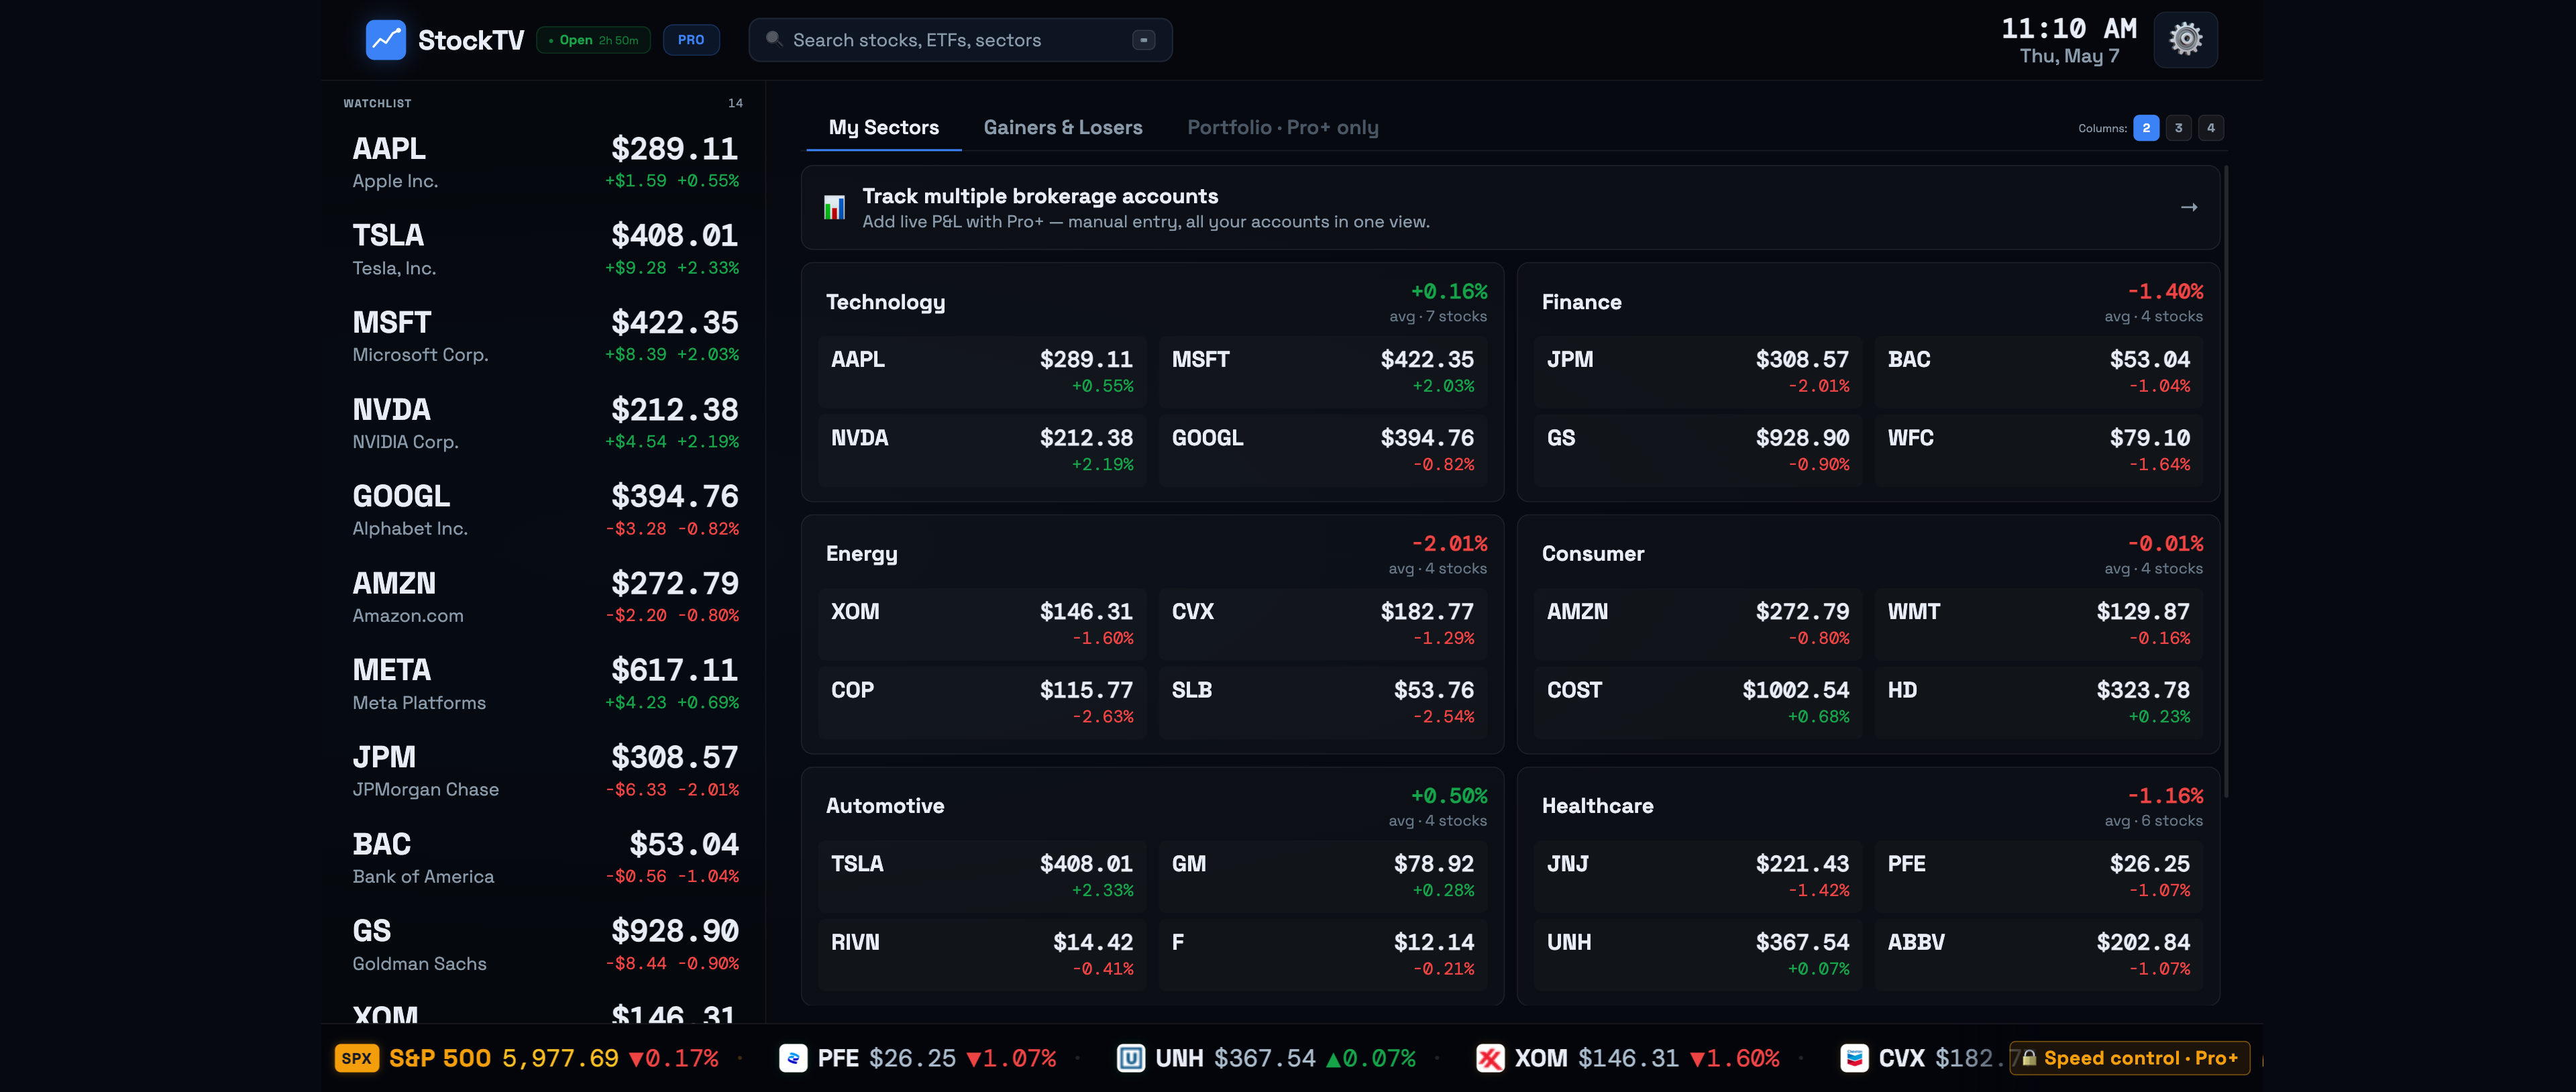Click the GM tile in Automotive
Viewport: 2576px width, 1092px height.
click(1323, 875)
